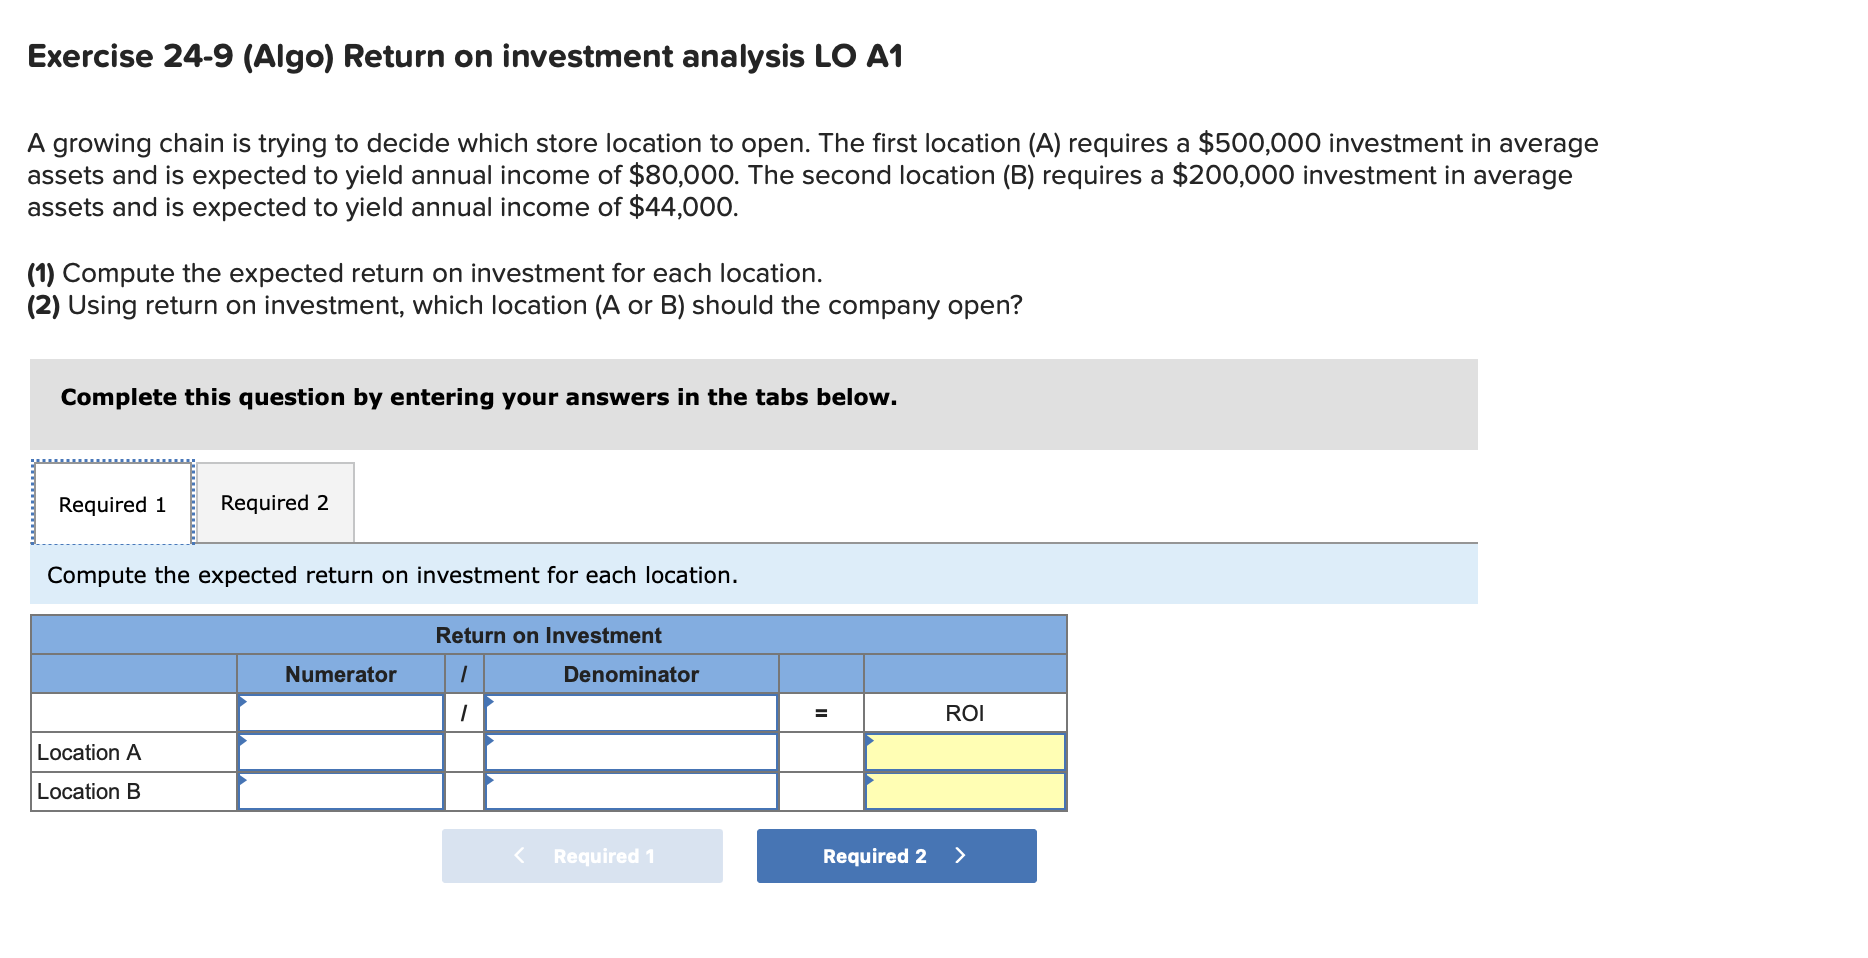Click the Location A row label
The height and width of the screenshot is (958, 1868).
(88, 752)
